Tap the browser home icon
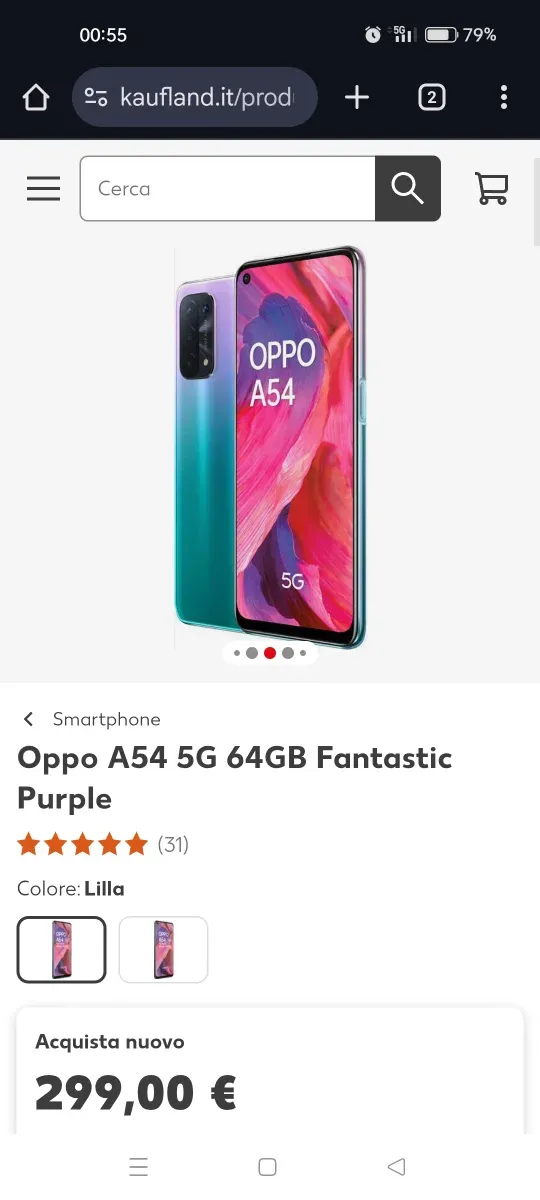Screen dimensions: 540x1200 tap(36, 97)
